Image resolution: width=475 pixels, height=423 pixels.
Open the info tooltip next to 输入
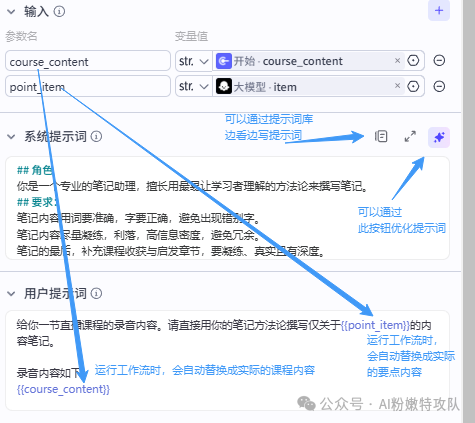(x=59, y=12)
